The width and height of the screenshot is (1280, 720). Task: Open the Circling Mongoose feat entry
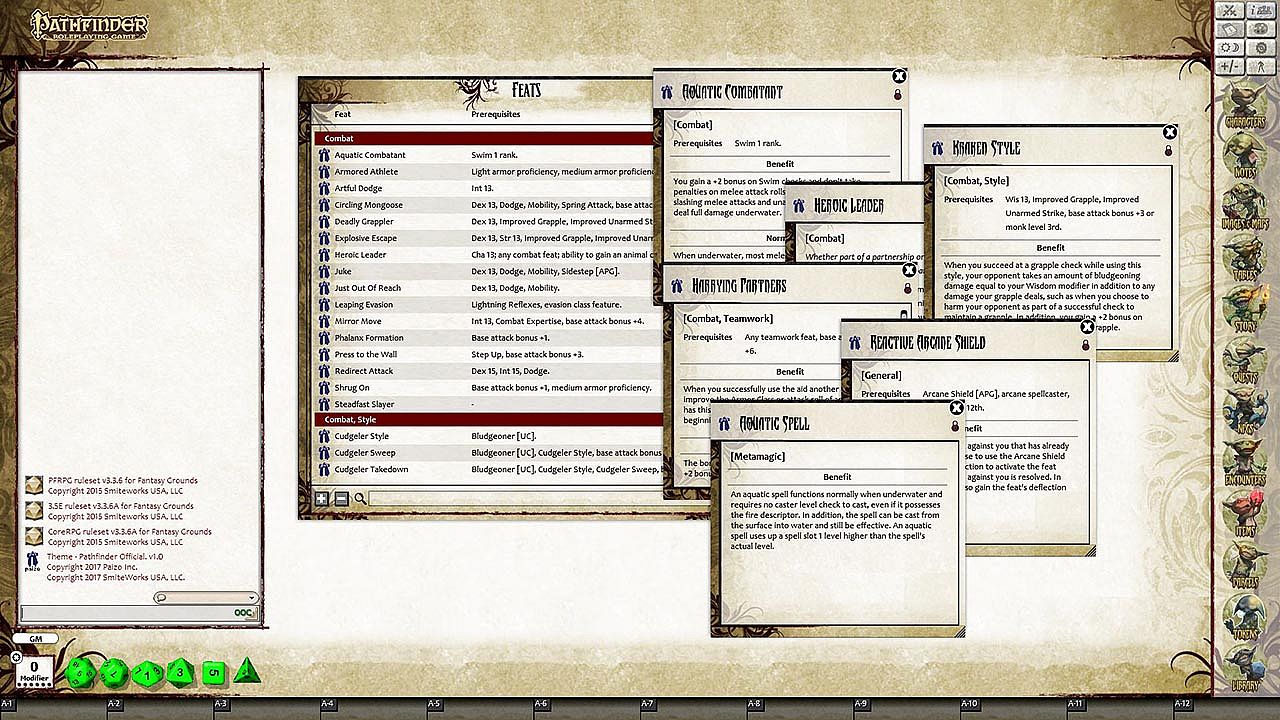tap(369, 205)
